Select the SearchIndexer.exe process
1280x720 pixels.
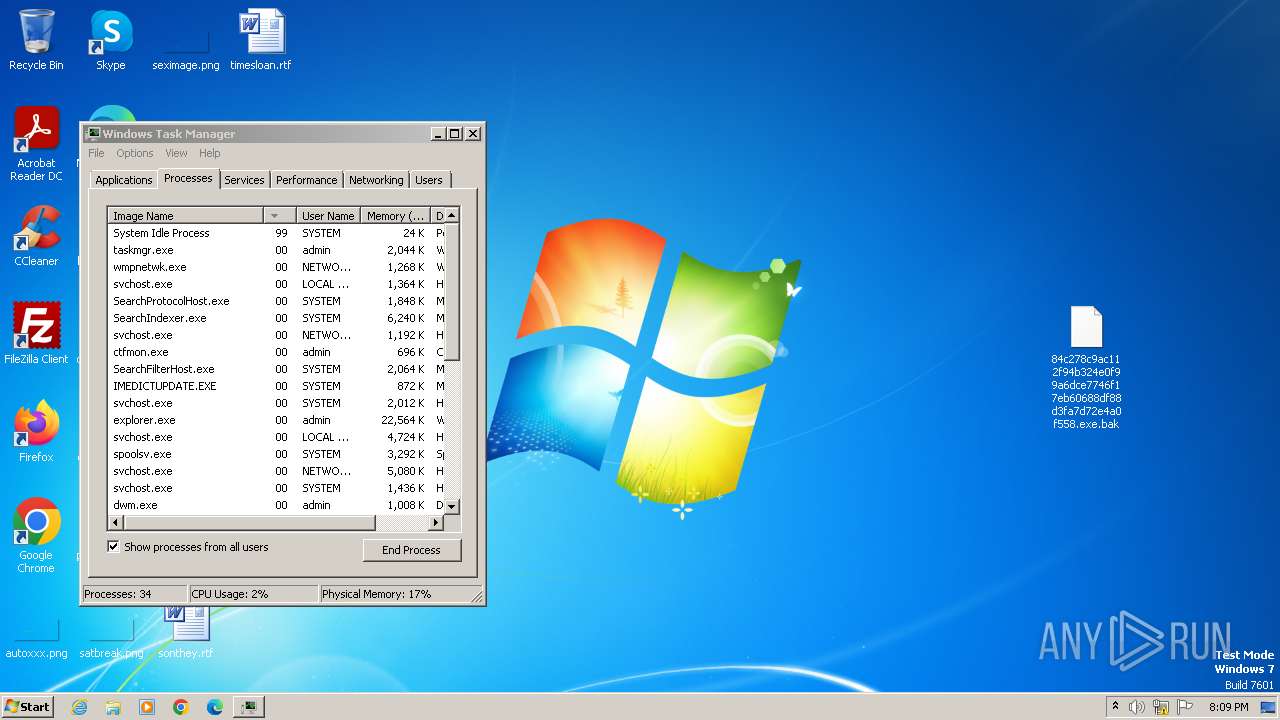276,318
